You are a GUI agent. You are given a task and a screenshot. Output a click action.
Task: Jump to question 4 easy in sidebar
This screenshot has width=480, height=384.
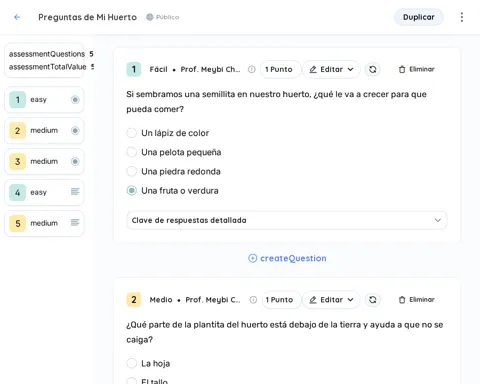point(44,192)
